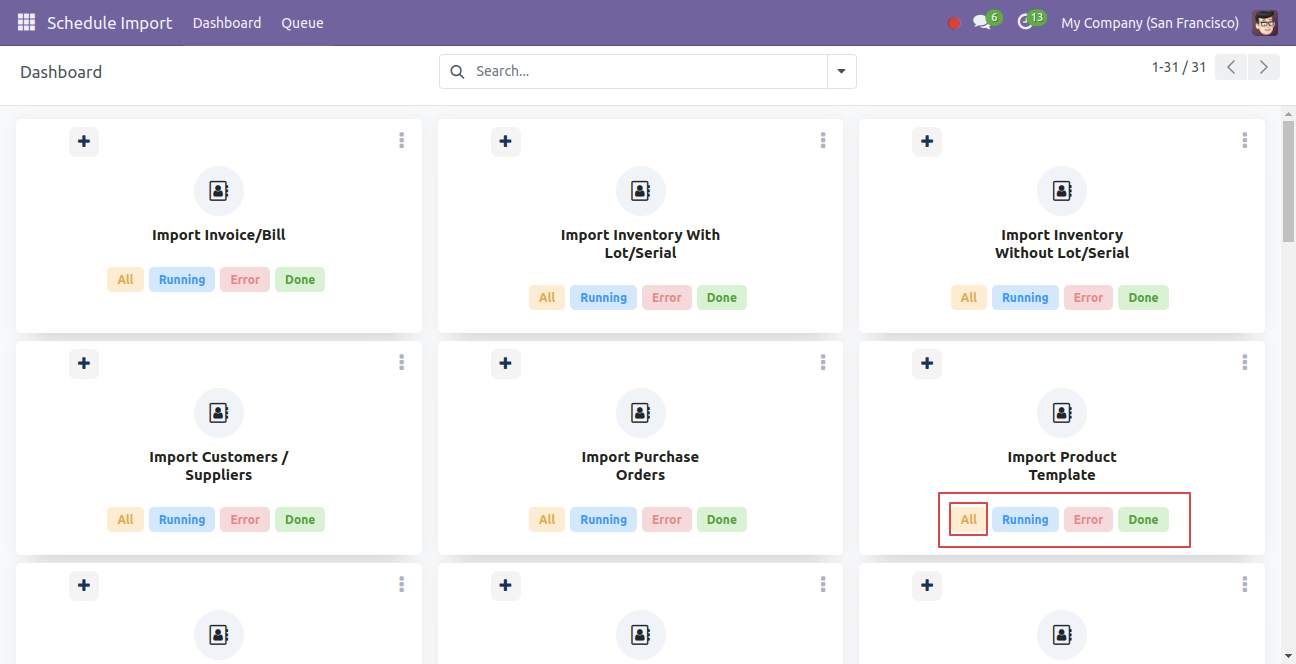1296x664 pixels.
Task: Click the Import Invoice/Bill card title
Action: click(219, 235)
